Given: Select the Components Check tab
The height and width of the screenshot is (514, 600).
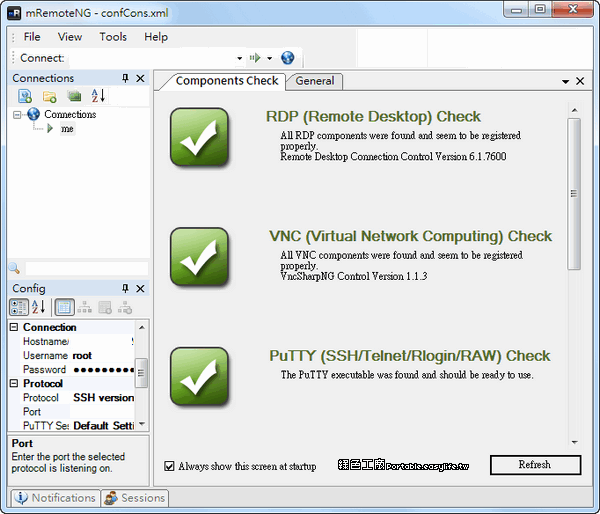Looking at the screenshot, I should click(227, 81).
